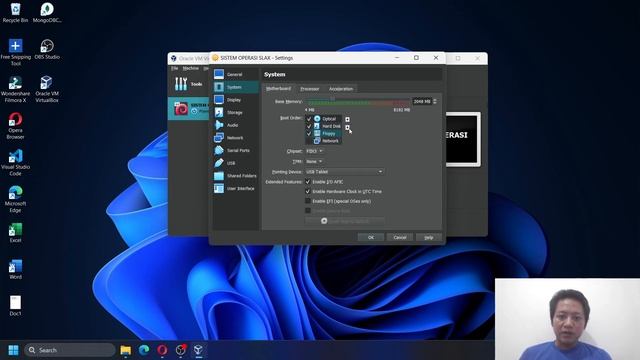
Task: Open OBS Studio desktop shortcut
Action: pos(47,49)
